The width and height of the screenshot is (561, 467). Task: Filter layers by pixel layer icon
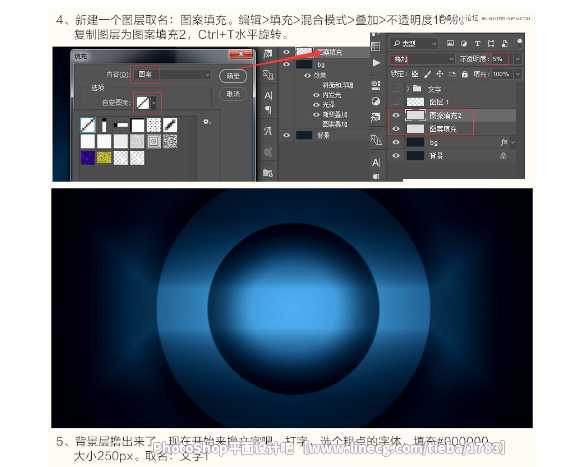[x=450, y=43]
